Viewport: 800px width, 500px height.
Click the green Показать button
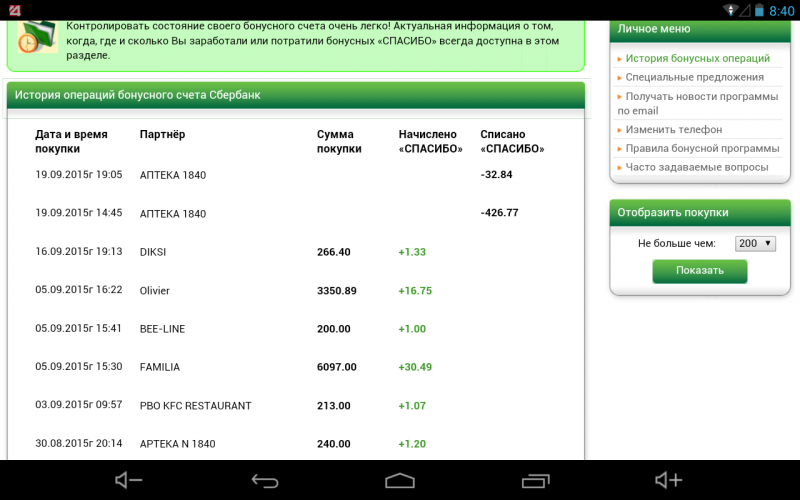(699, 271)
